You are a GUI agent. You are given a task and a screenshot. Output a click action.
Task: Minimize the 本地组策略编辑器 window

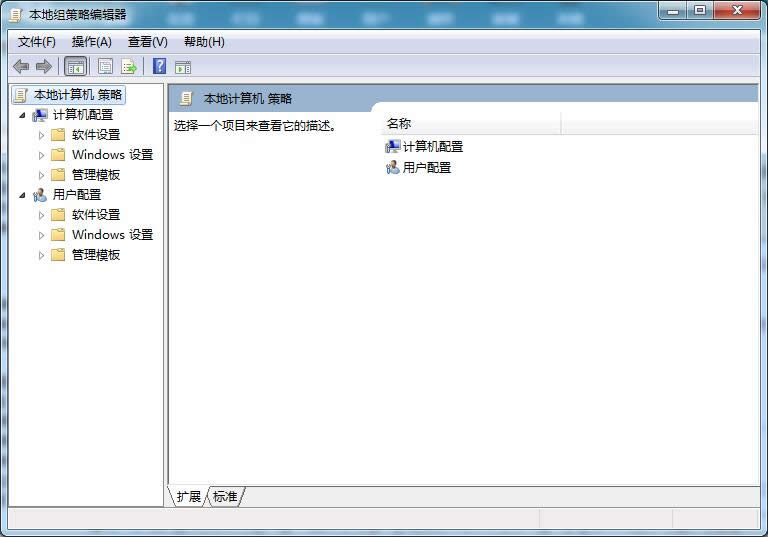pos(673,11)
